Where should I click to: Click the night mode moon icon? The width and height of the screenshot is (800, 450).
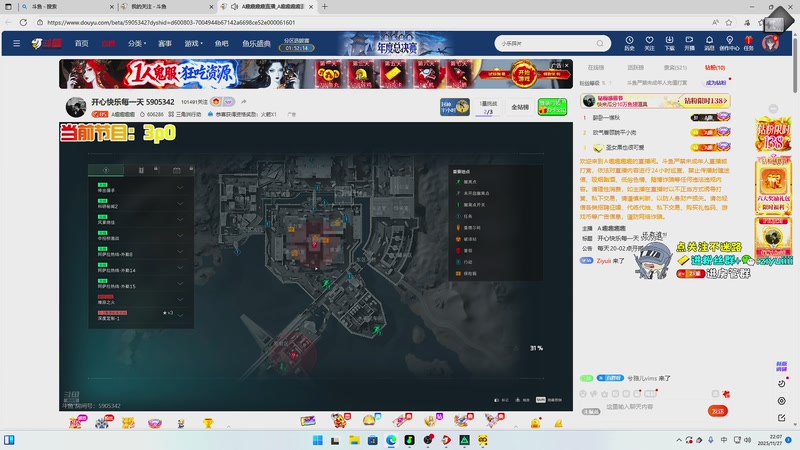point(782,384)
